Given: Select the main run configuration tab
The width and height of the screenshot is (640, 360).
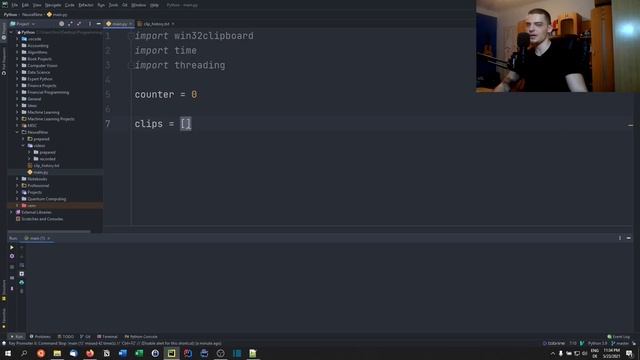Looking at the screenshot, I should point(37,238).
